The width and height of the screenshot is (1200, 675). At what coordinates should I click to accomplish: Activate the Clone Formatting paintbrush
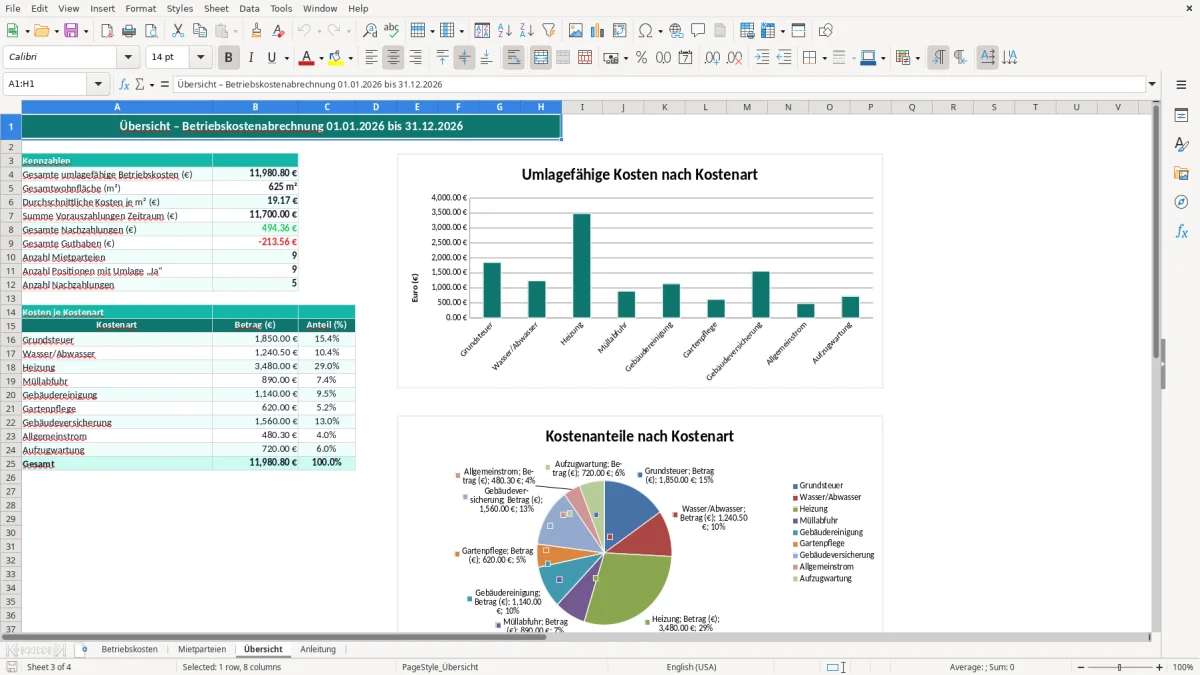(x=256, y=31)
